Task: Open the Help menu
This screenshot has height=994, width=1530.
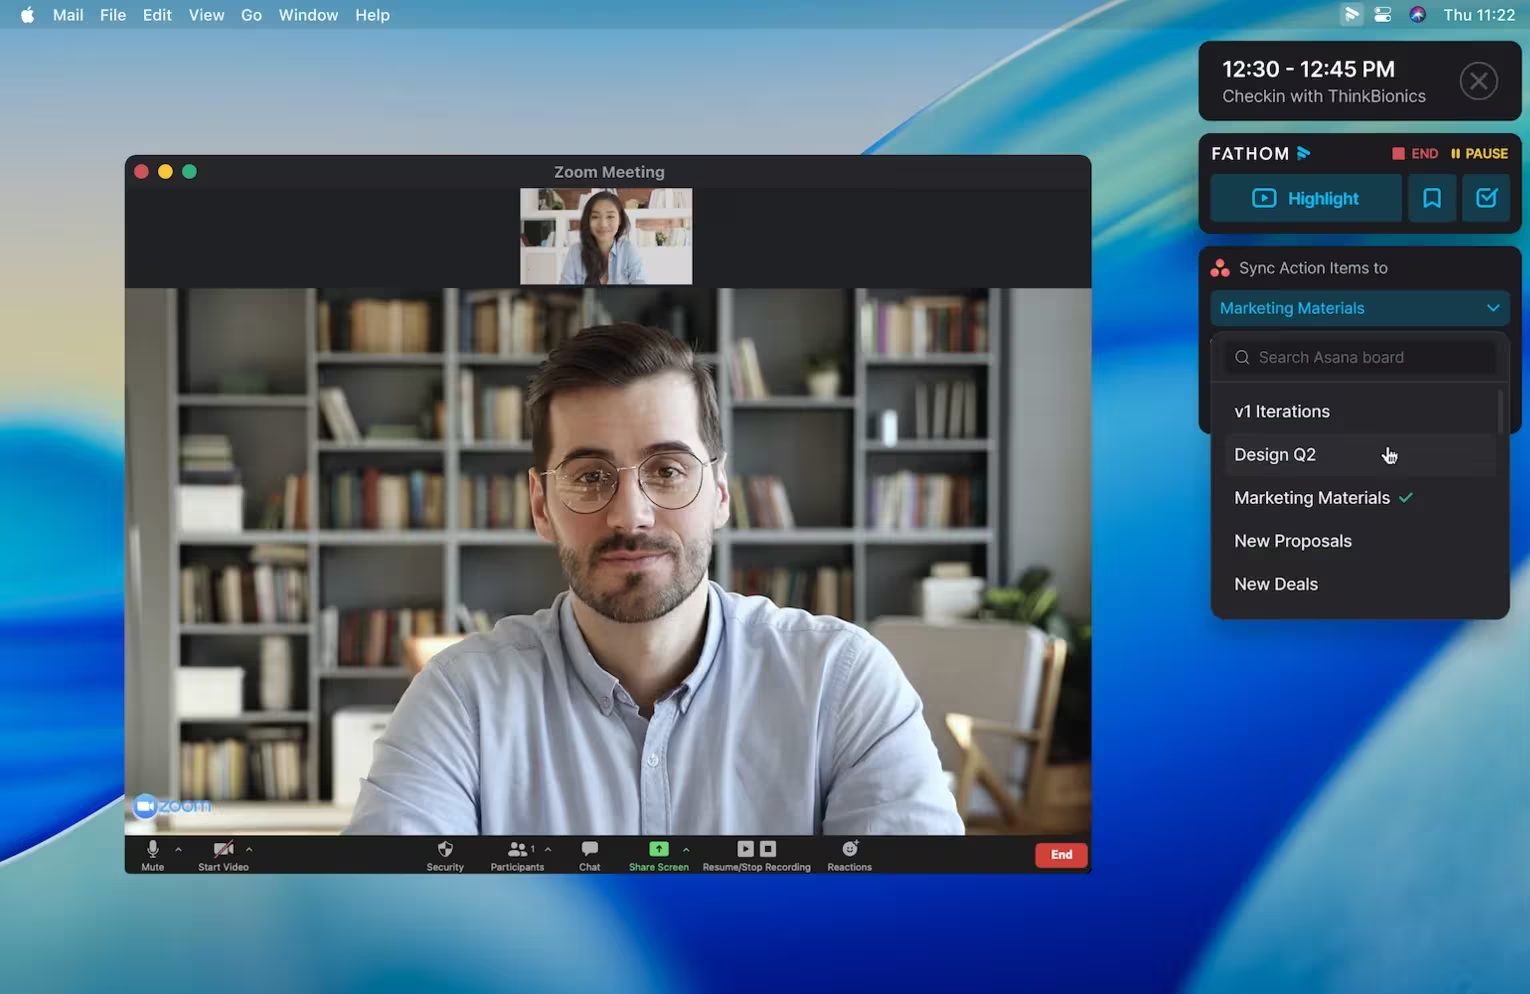Action: tap(372, 15)
